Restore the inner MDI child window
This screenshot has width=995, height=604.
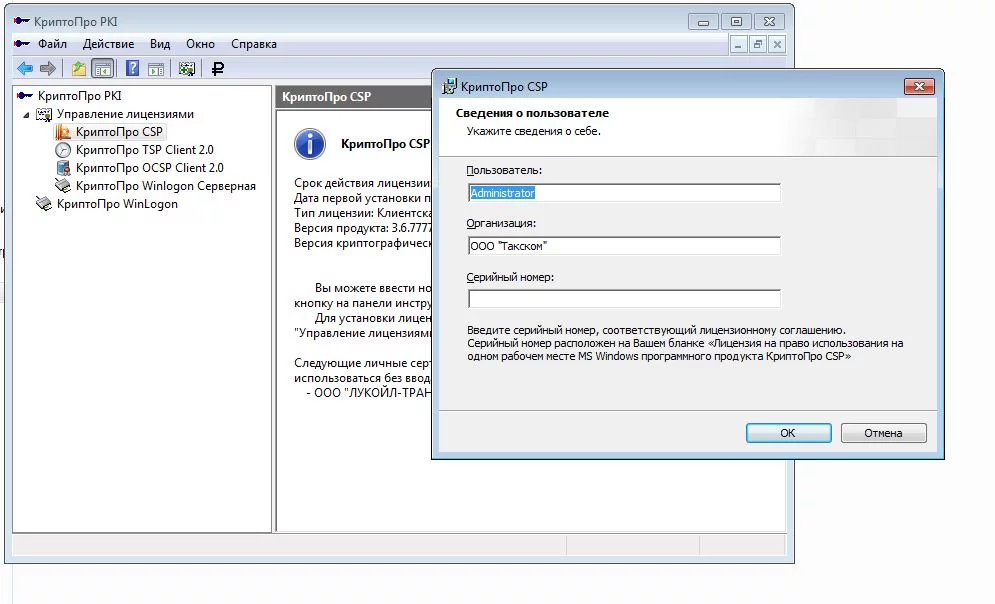tap(758, 44)
